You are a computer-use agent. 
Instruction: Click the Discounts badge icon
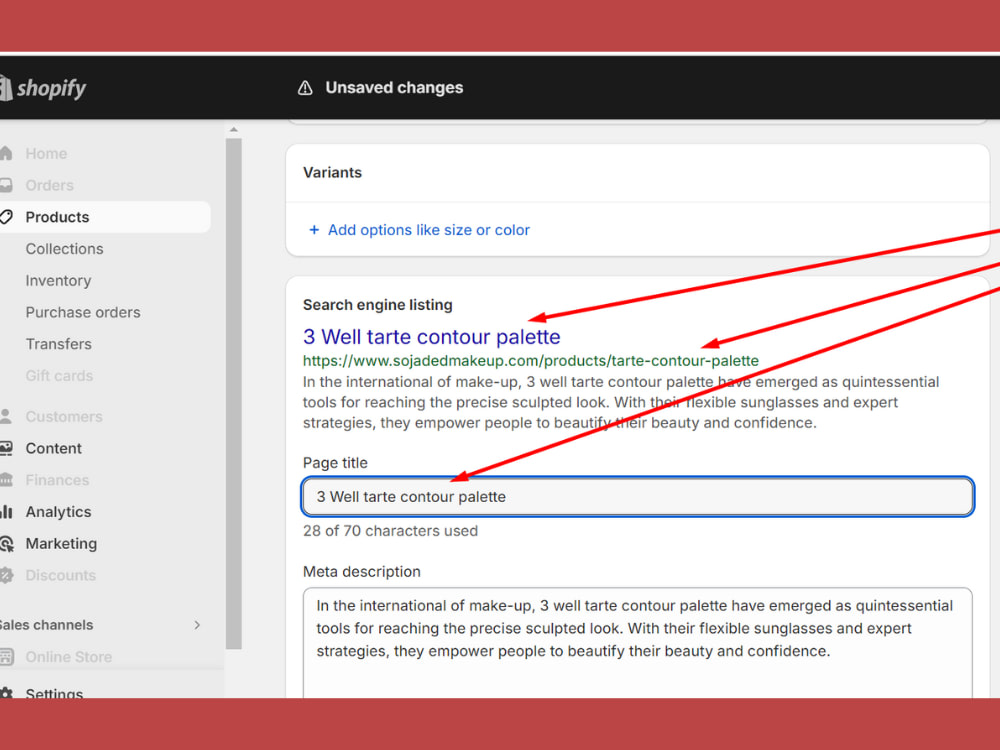tap(6, 575)
